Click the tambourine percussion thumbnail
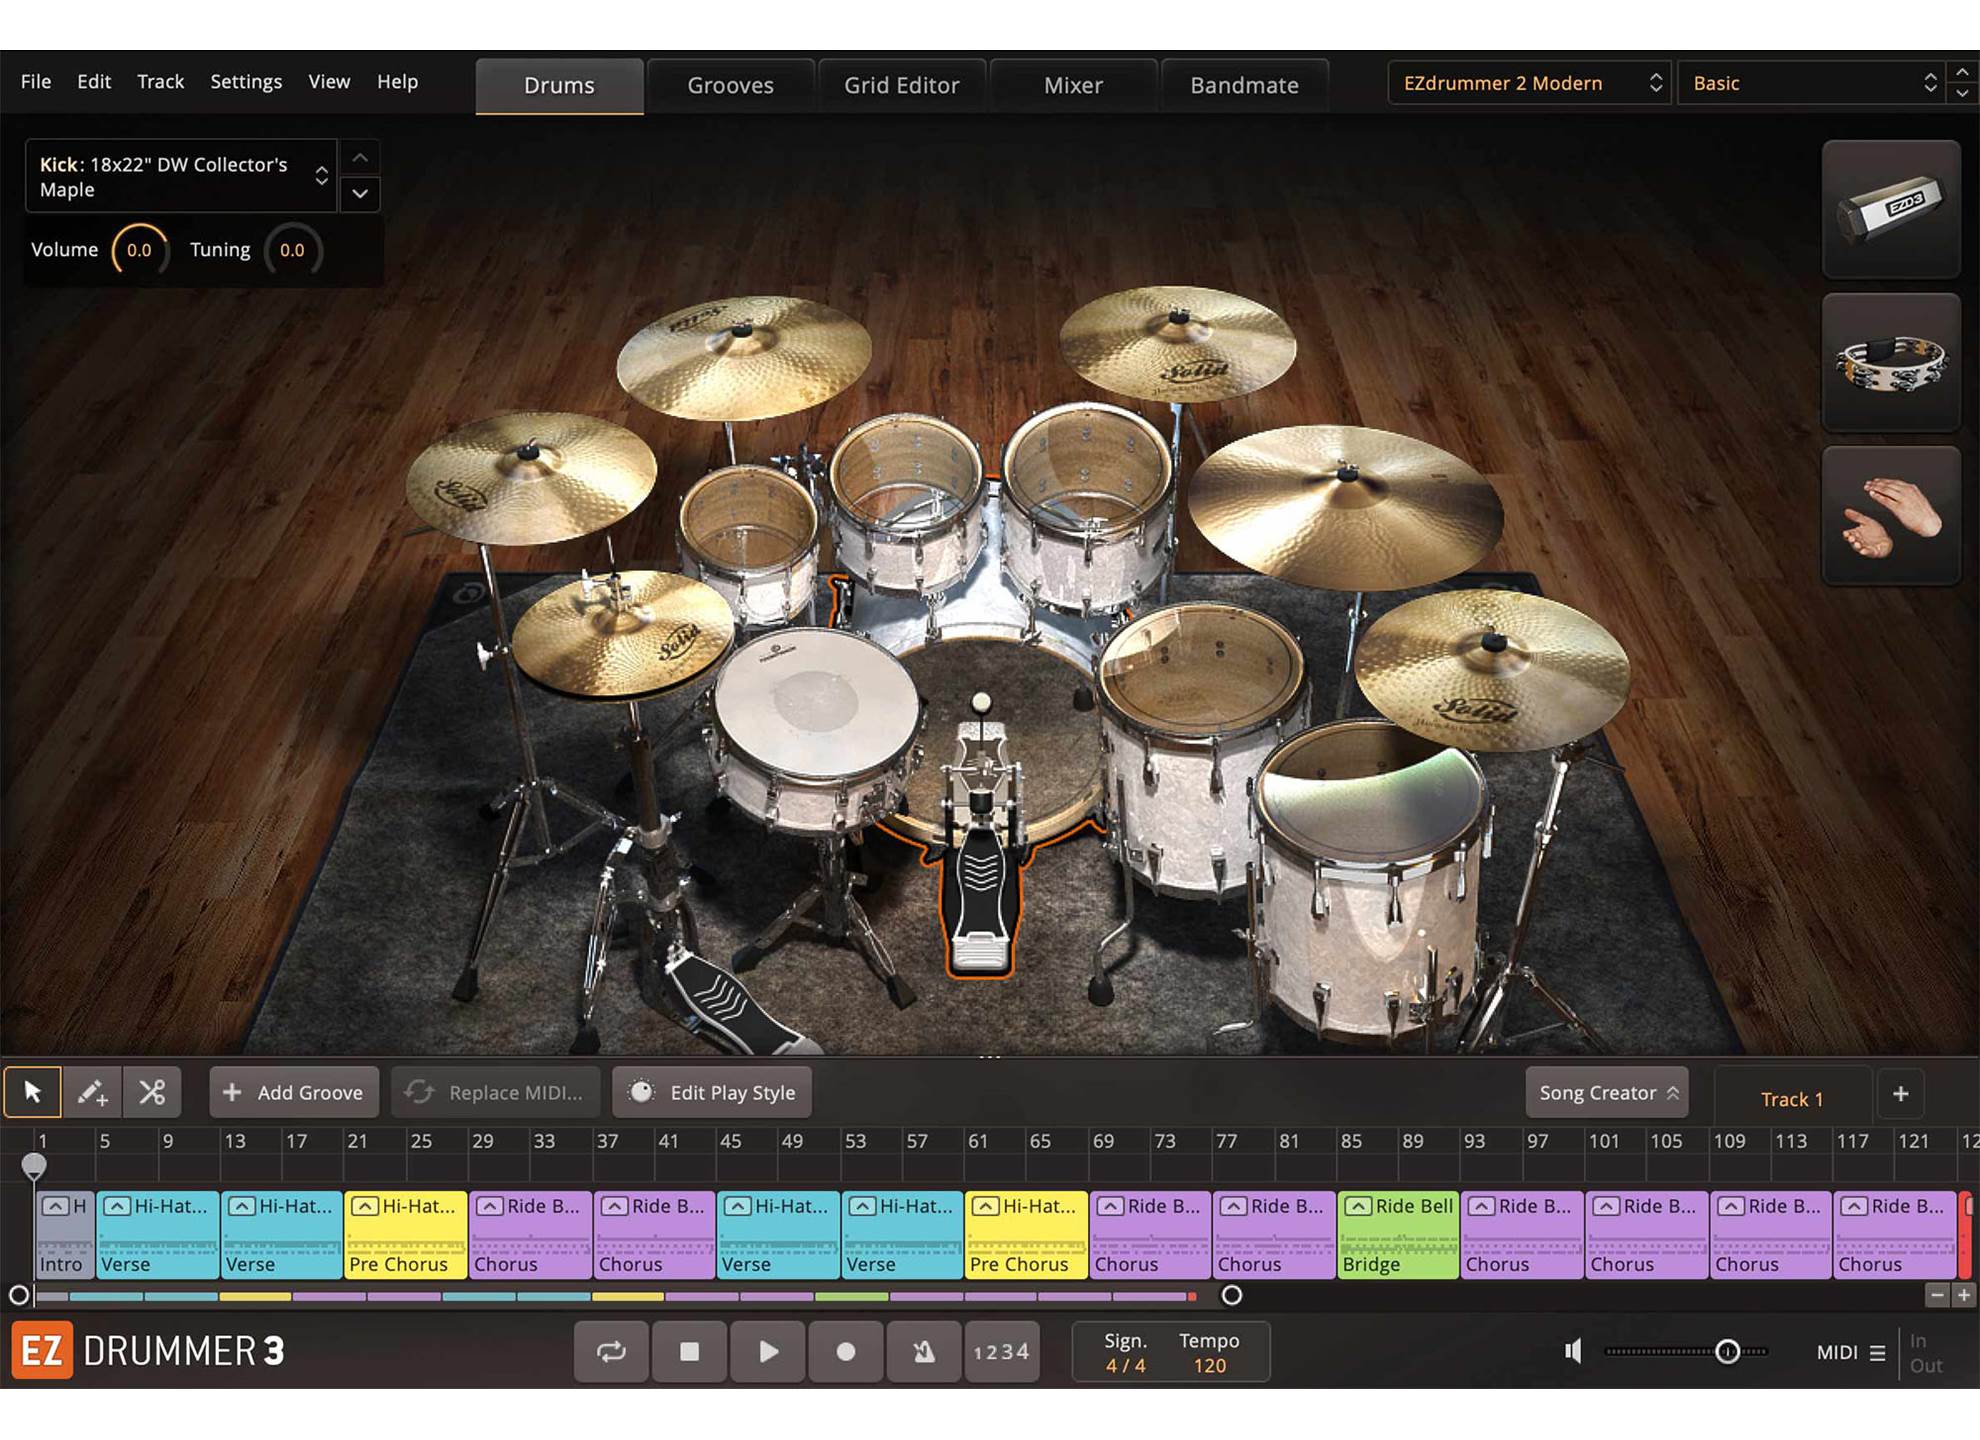Image resolution: width=1980 pixels, height=1440 pixels. [1890, 363]
